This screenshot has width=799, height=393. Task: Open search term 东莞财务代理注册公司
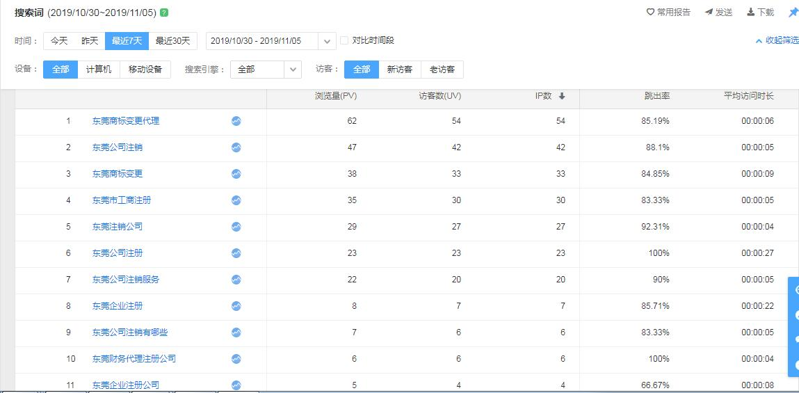tap(134, 359)
